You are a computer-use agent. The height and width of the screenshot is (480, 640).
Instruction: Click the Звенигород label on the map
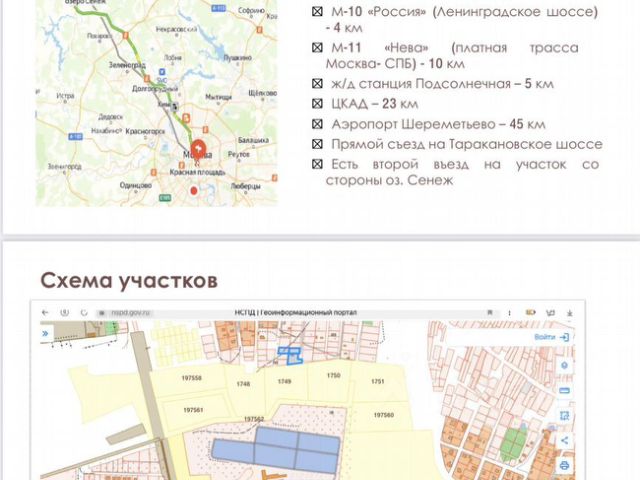[64, 167]
